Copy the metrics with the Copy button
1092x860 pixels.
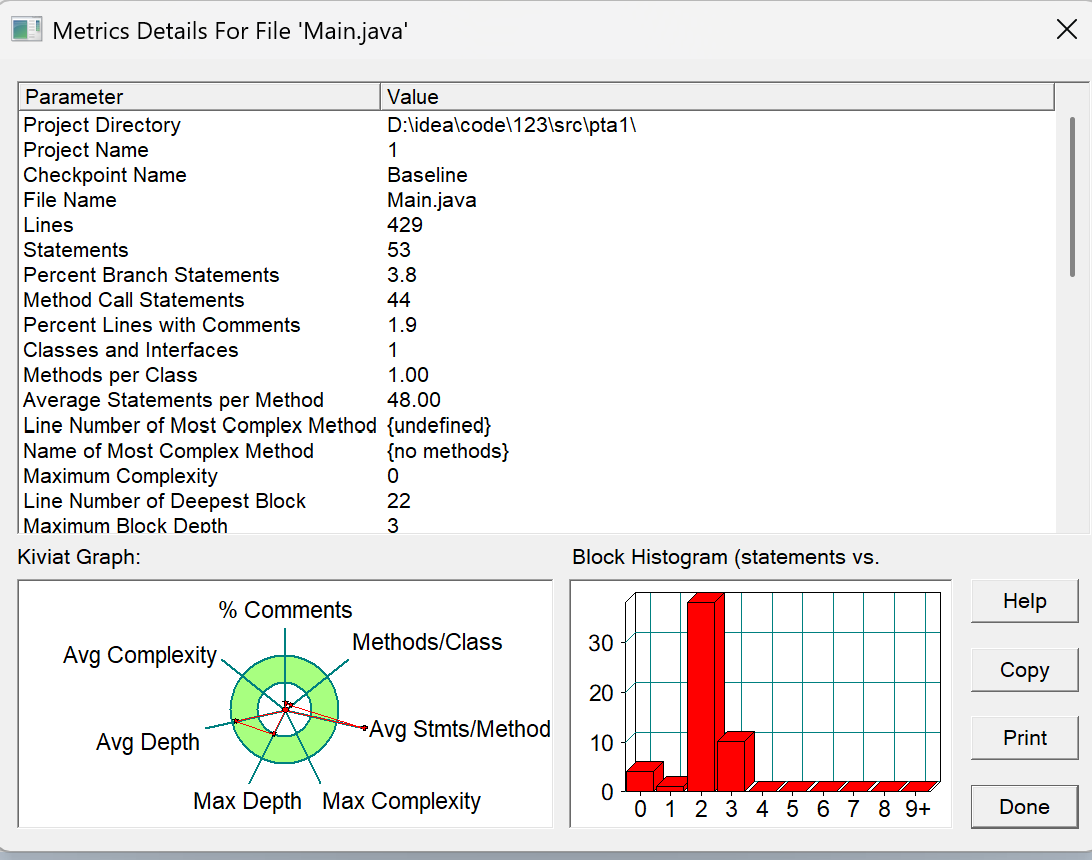coord(1024,670)
